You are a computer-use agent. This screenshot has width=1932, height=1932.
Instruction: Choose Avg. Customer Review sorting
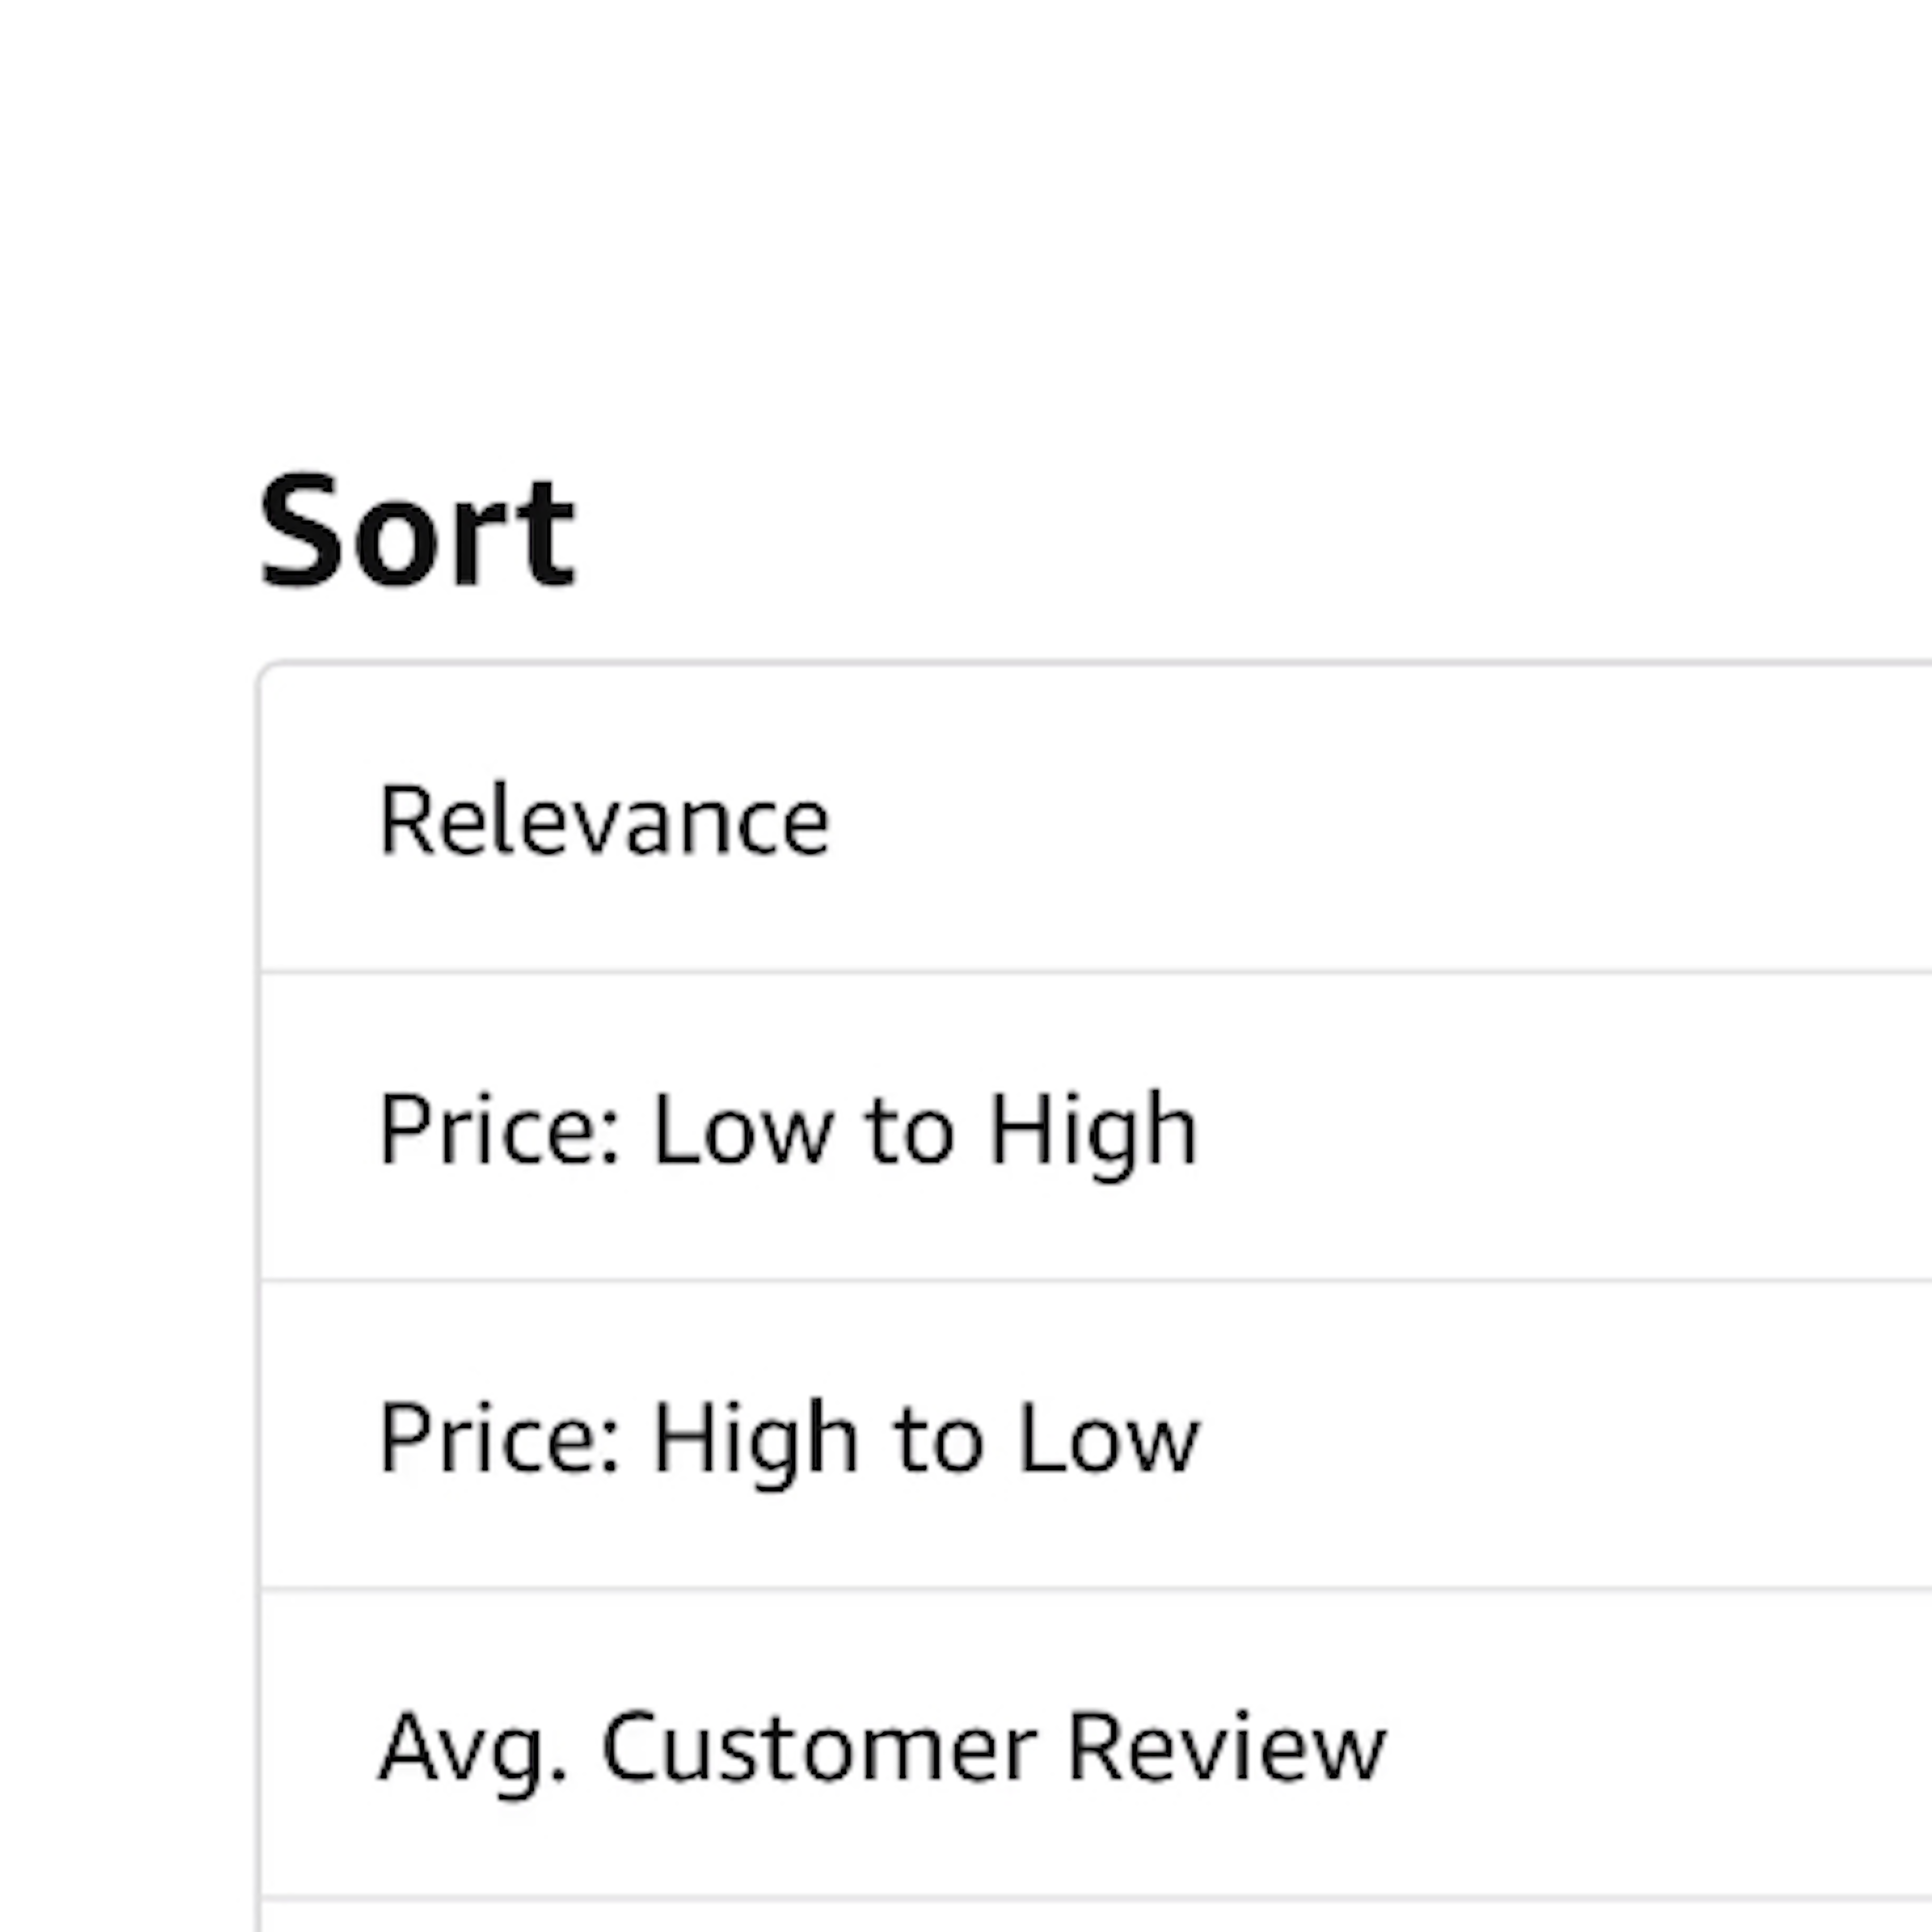click(882, 1746)
